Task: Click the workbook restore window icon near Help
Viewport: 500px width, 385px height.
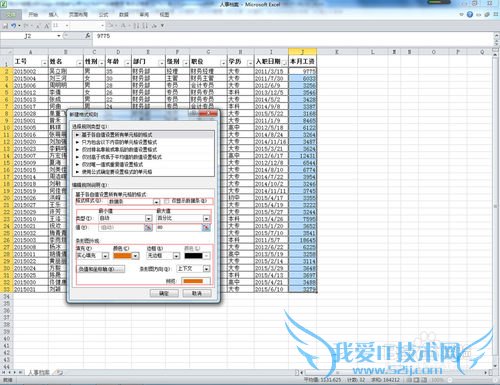Action: coord(487,15)
